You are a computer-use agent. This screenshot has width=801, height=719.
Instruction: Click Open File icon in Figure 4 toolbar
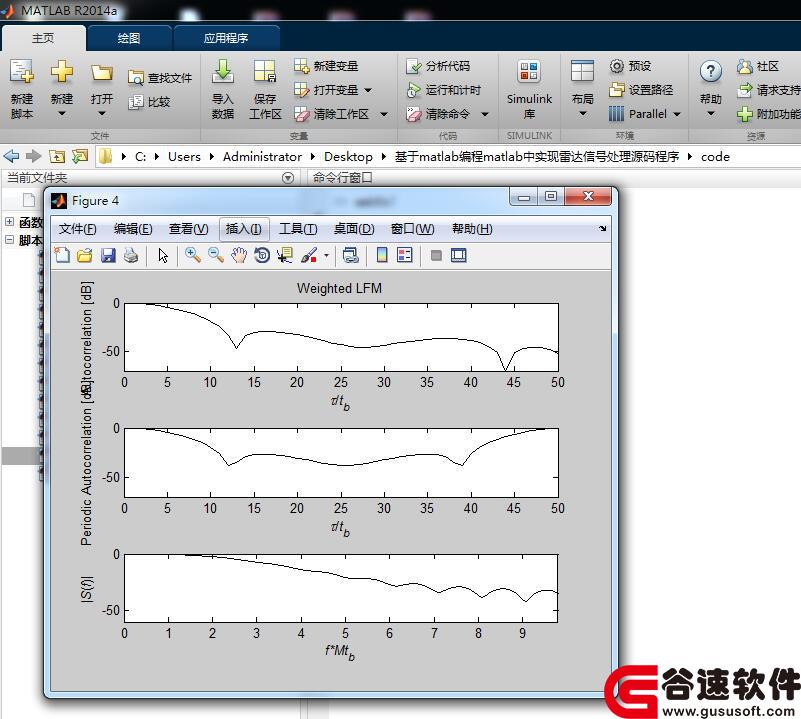[85, 255]
